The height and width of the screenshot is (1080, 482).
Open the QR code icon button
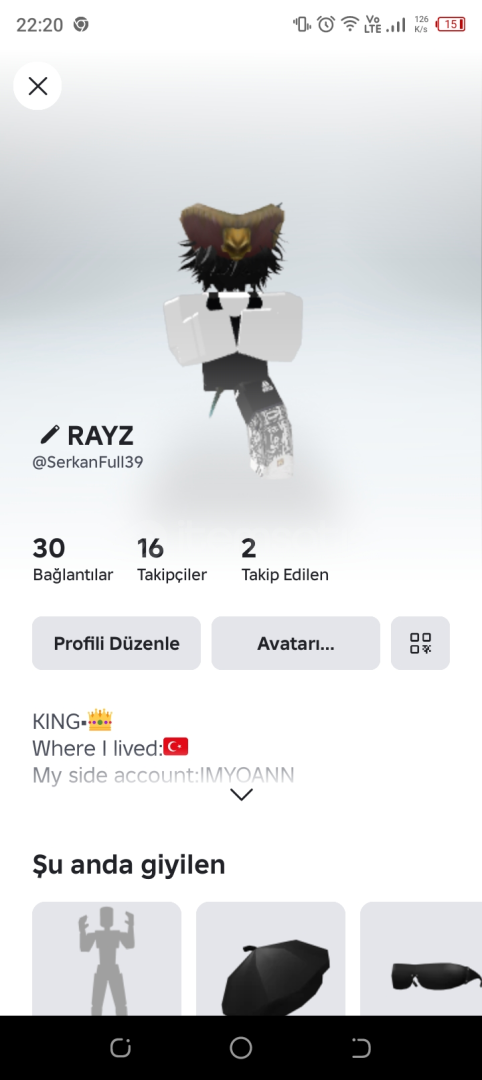click(x=420, y=643)
